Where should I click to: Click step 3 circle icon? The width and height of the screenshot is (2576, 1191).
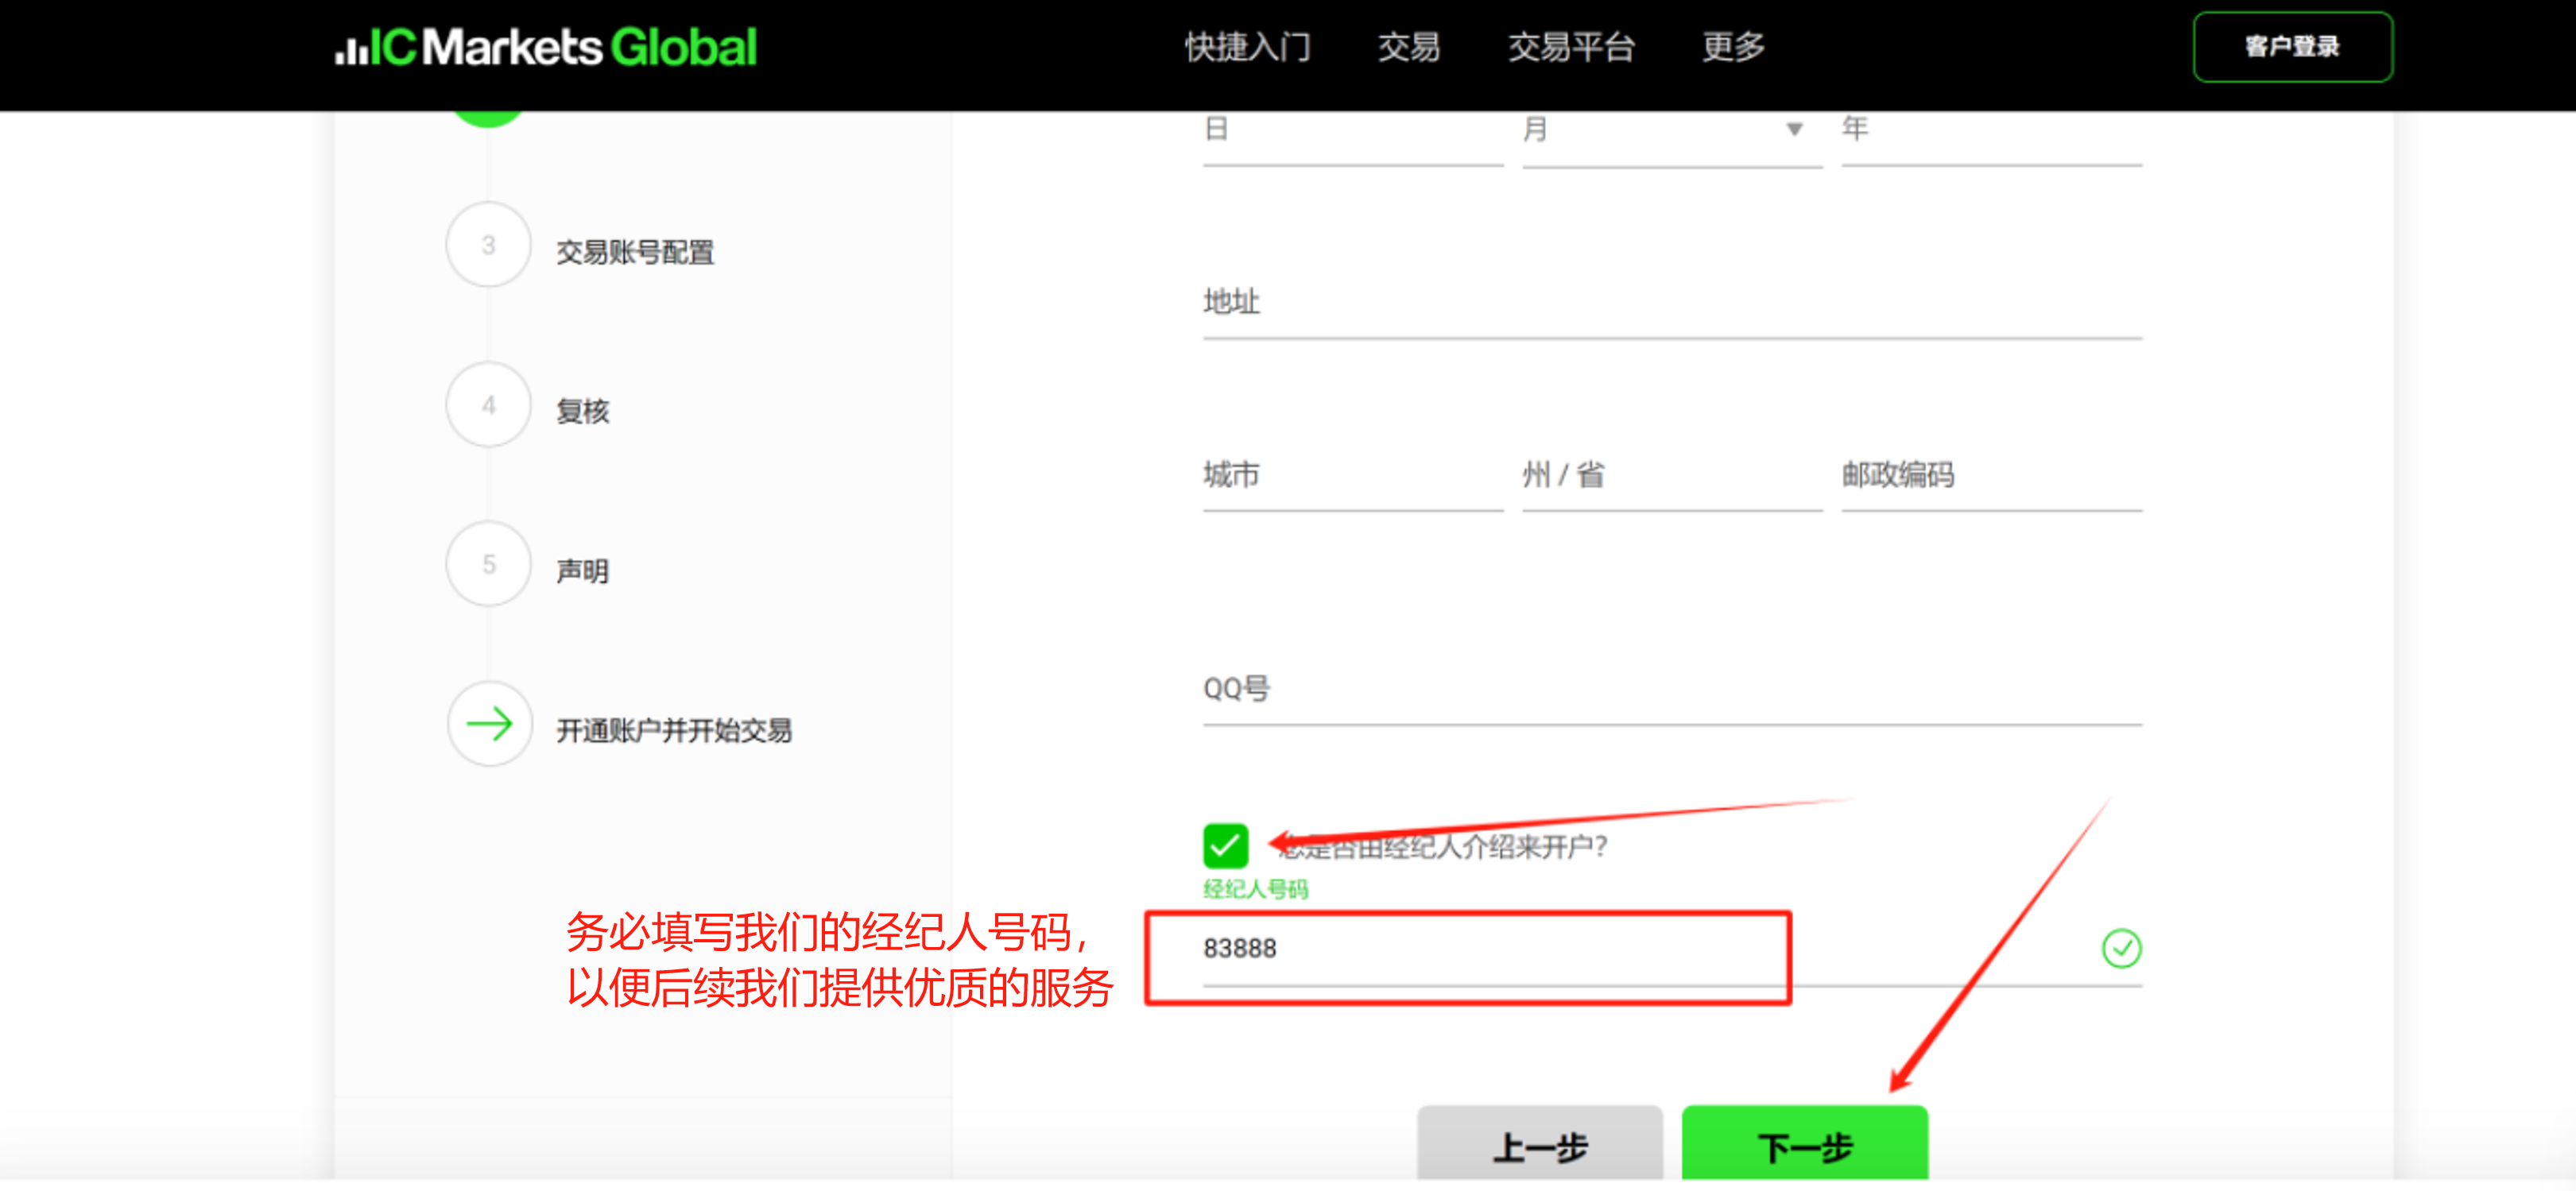point(488,245)
